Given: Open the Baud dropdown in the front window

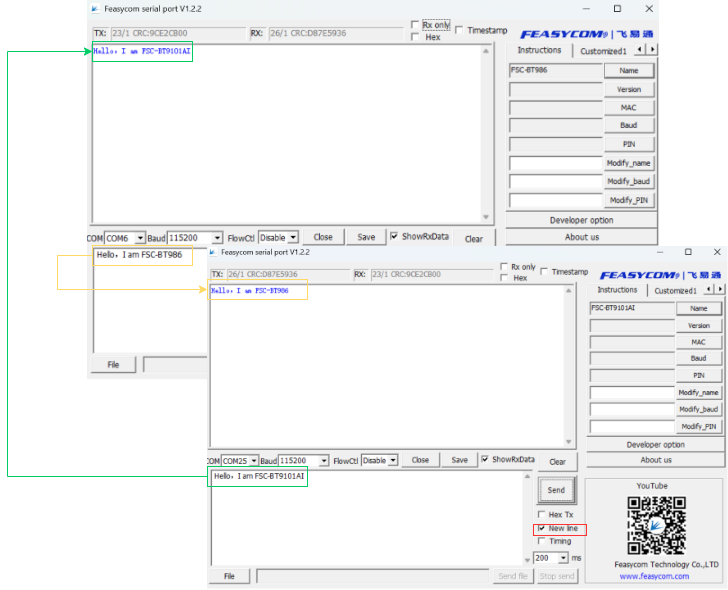Looking at the screenshot, I should coord(324,461).
